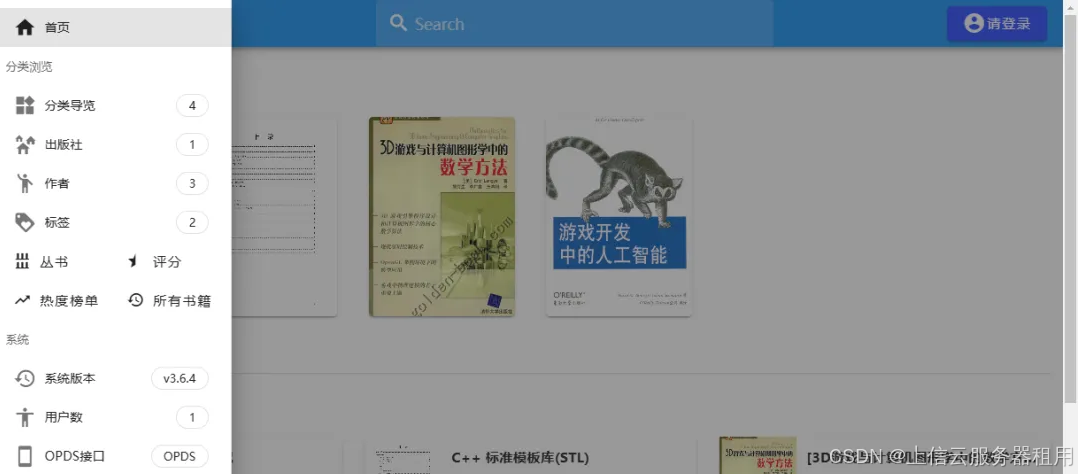Viewport: 1078px width, 474px height.
Task: Click the account avatar icon in 请登录
Action: 974,23
